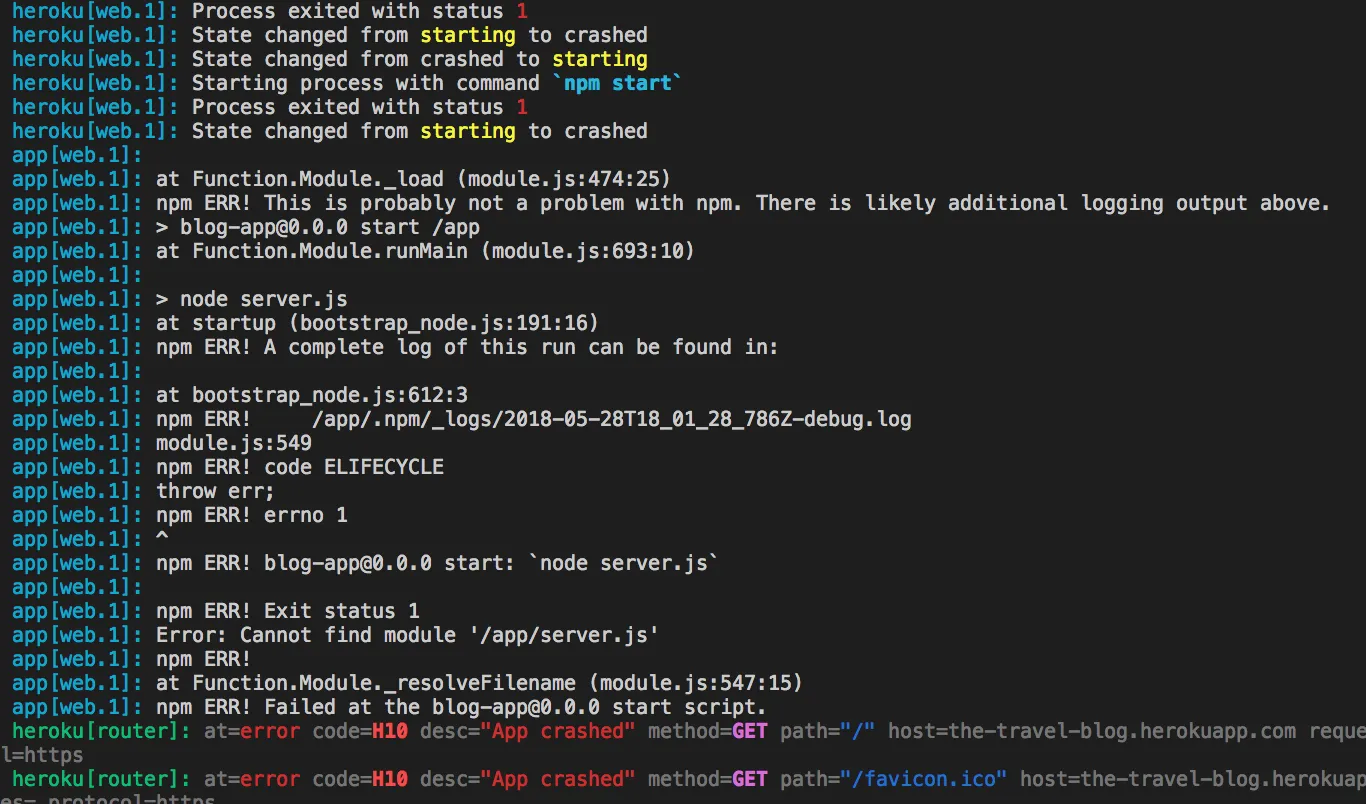
Task: Click the blog-app@0.0.0 start /app line
Action: [318, 227]
